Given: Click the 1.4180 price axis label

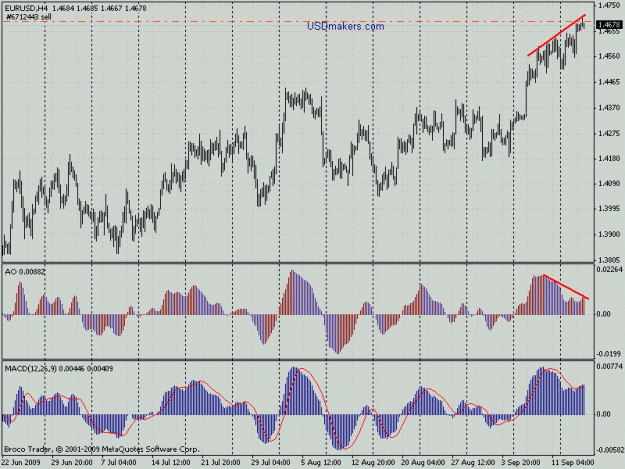Looking at the screenshot, I should 609,159.
